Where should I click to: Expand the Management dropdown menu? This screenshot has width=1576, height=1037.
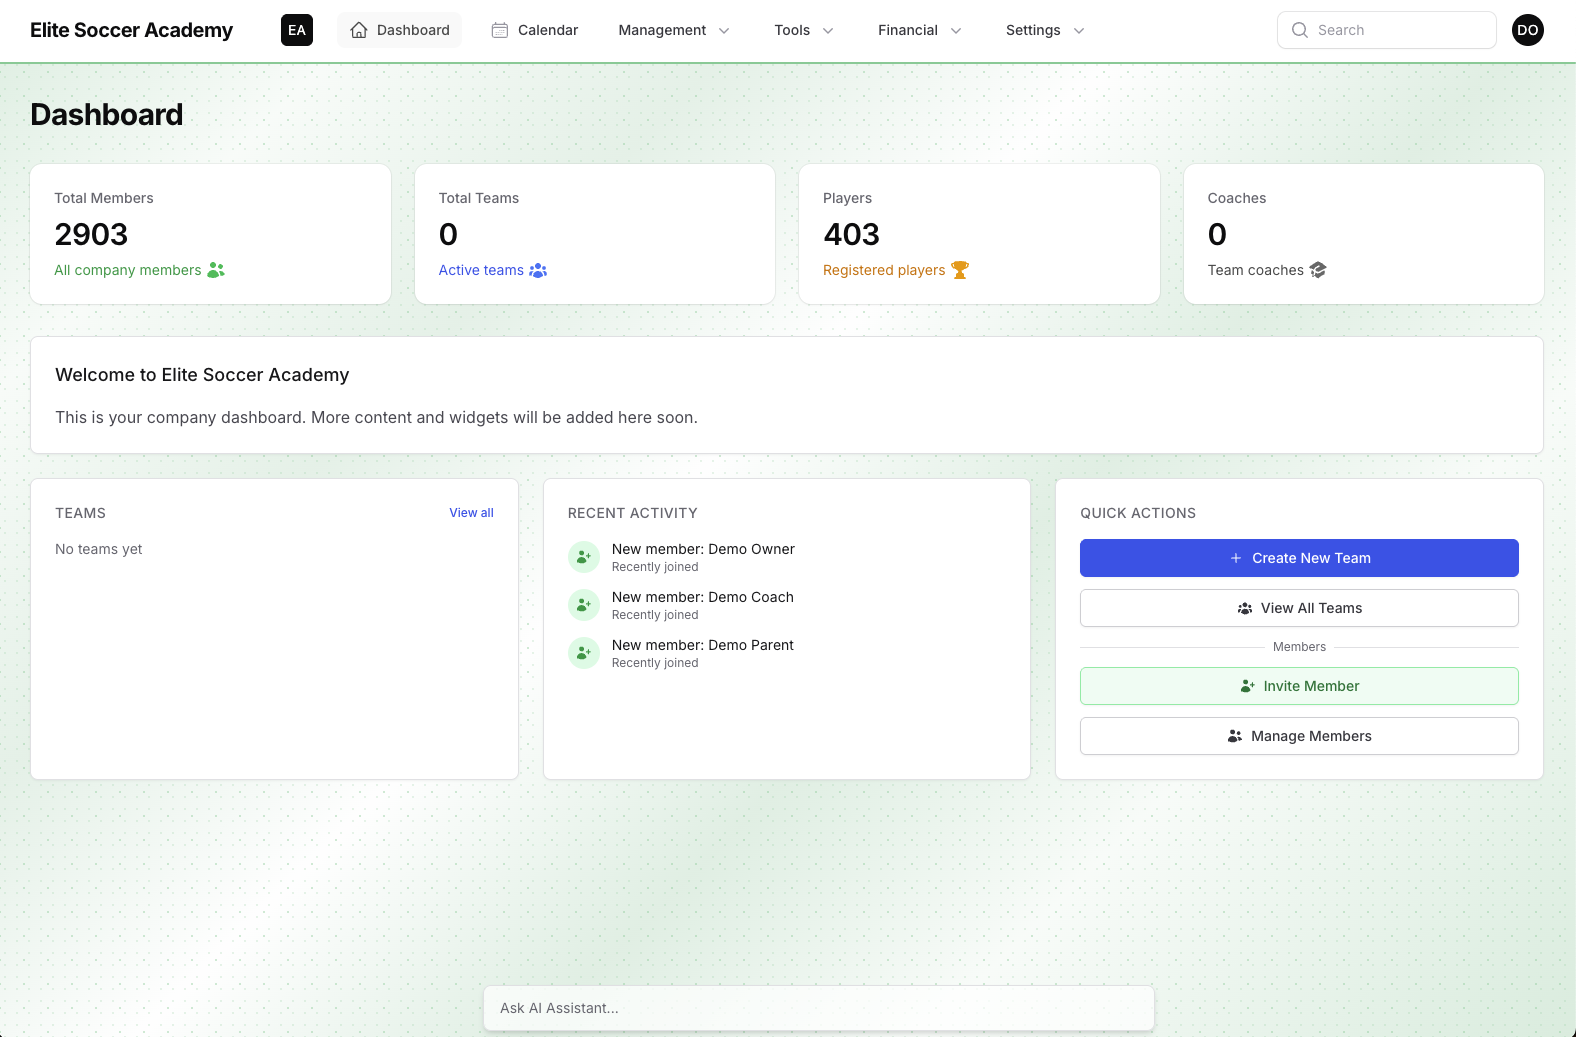coord(674,30)
